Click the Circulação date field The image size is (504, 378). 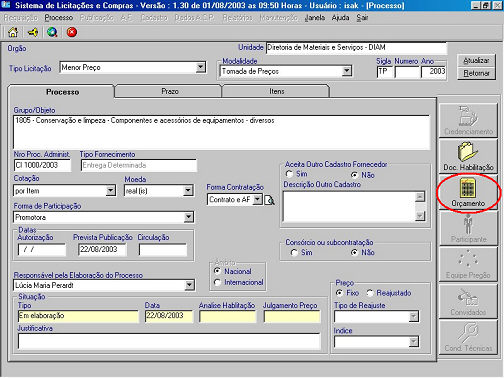click(x=163, y=249)
